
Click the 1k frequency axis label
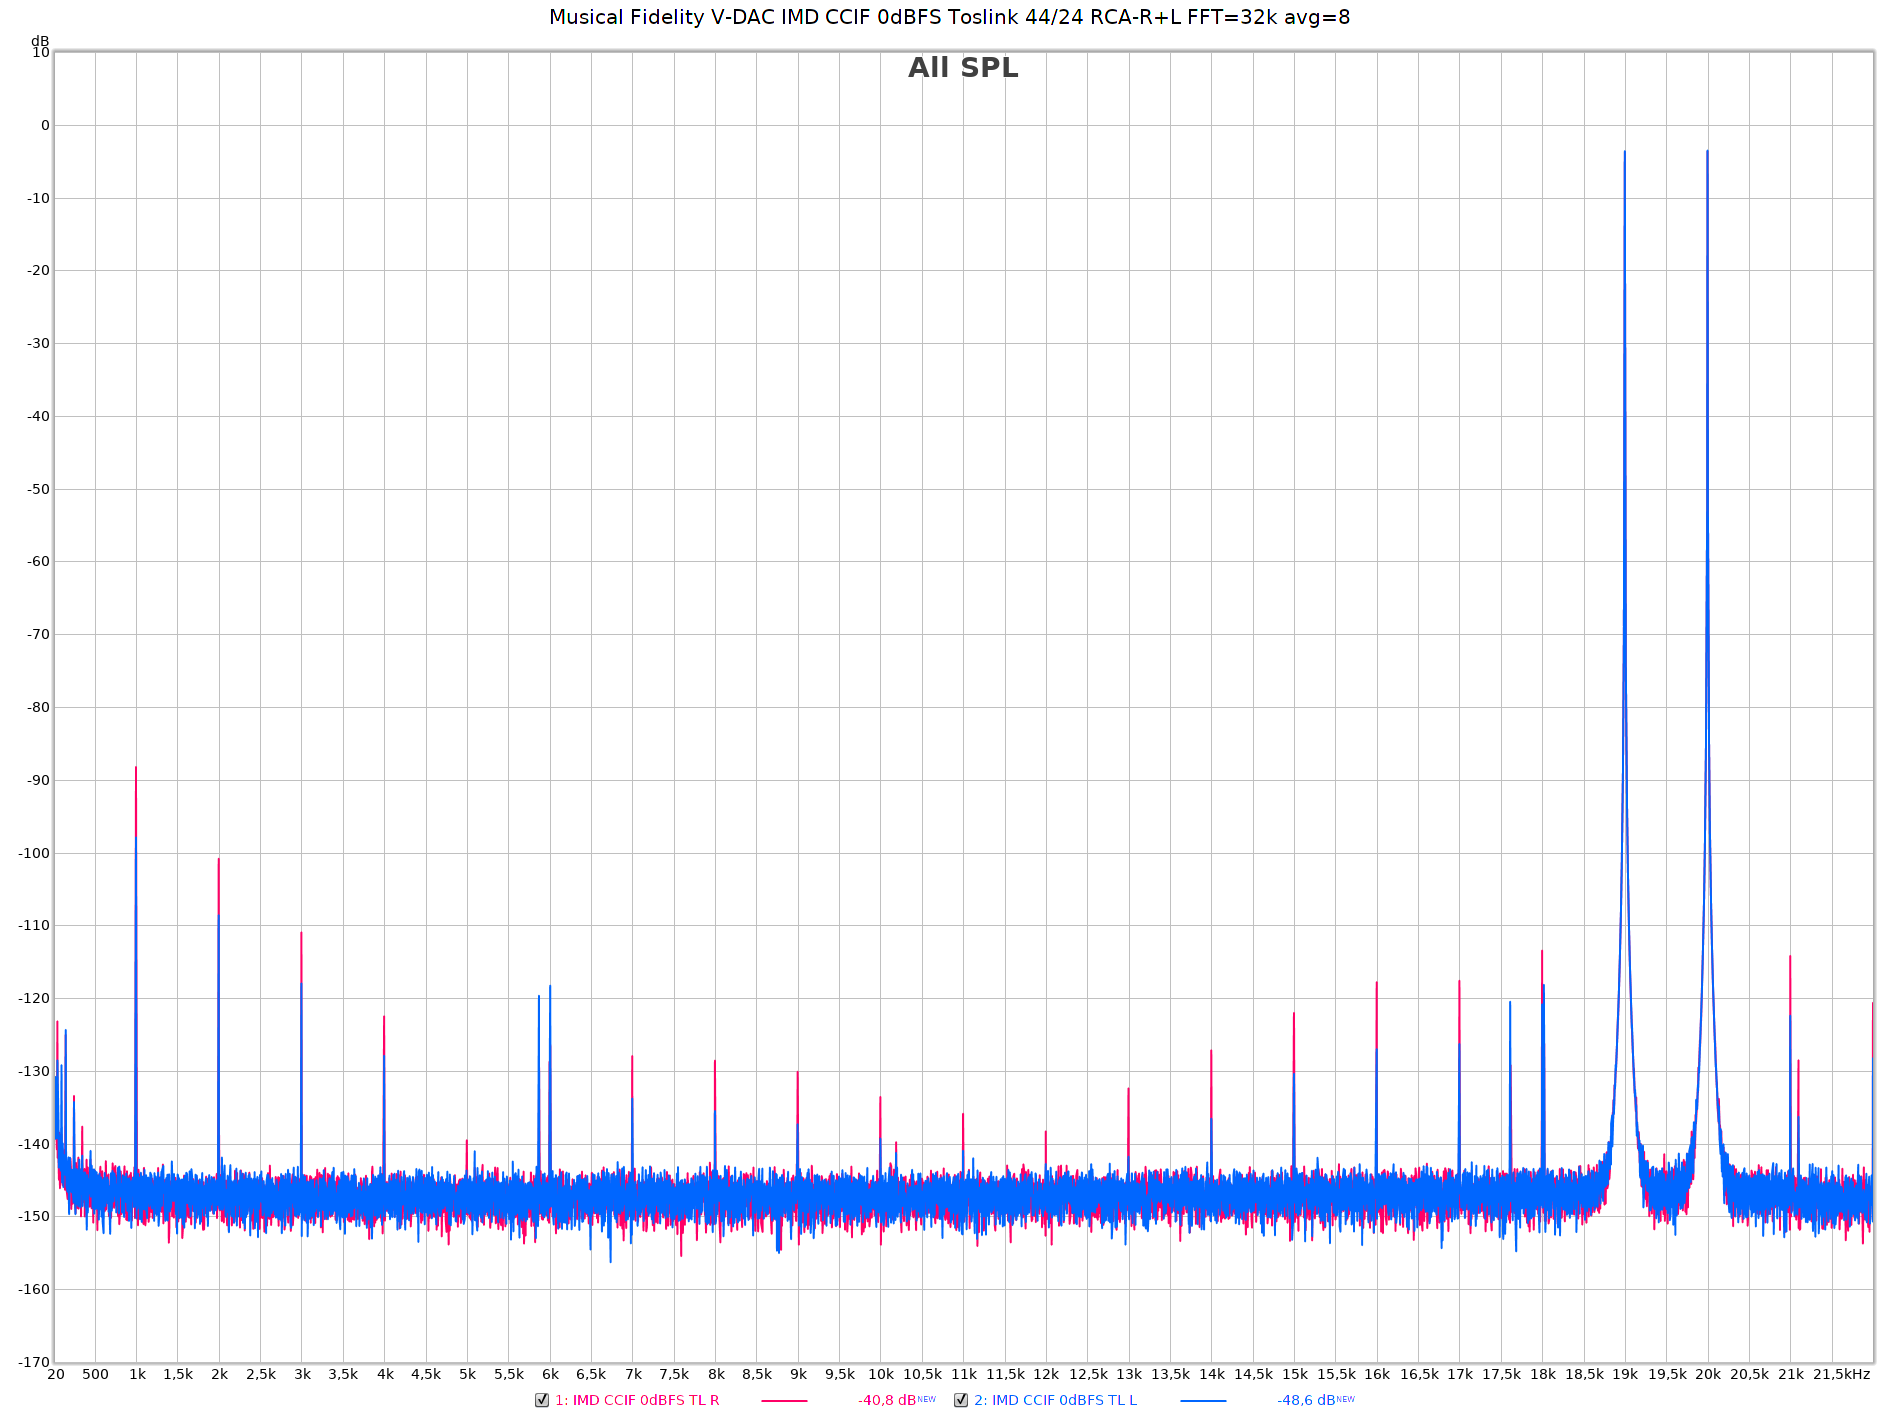[137, 1374]
